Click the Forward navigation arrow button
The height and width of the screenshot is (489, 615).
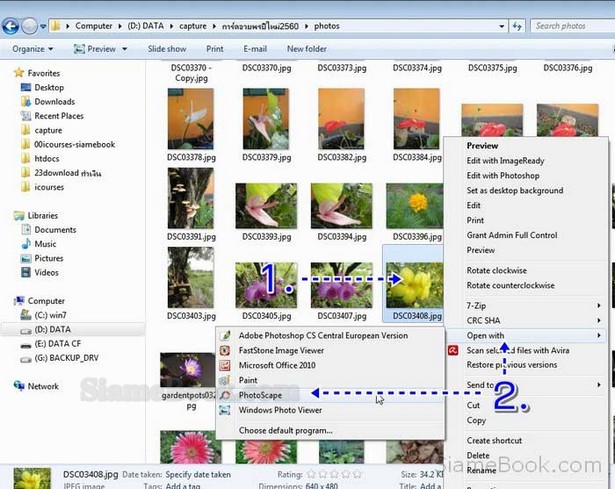[29, 26]
